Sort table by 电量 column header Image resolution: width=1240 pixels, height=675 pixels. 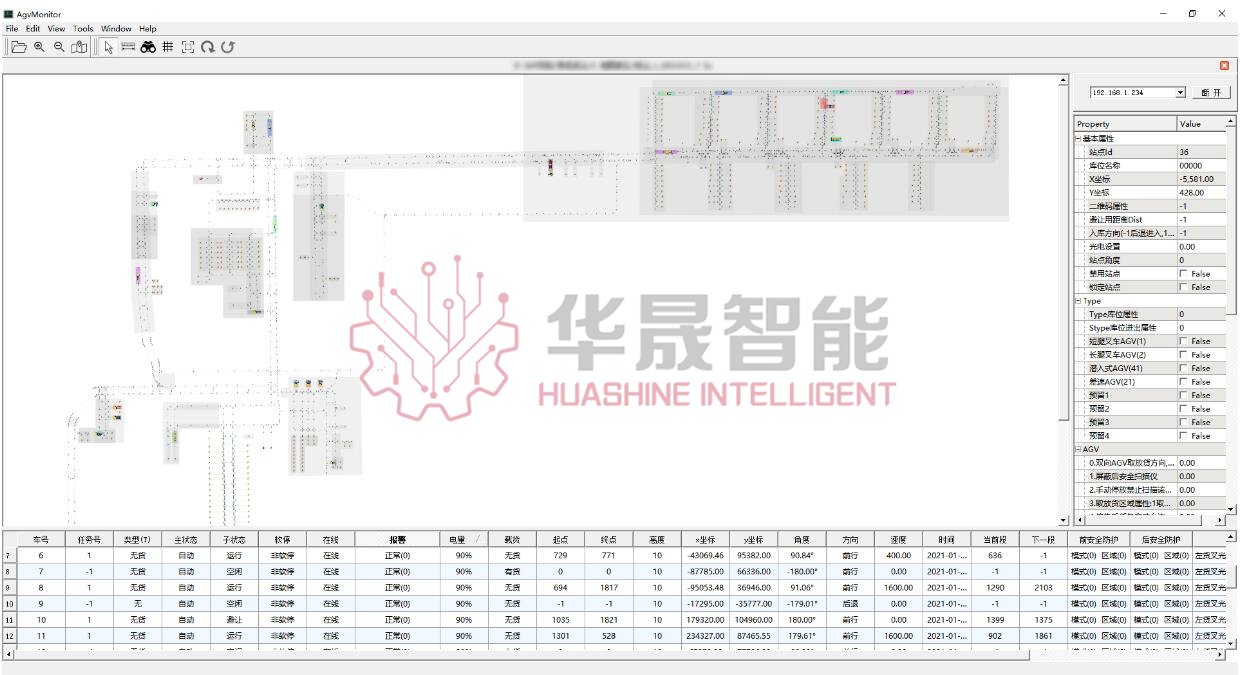pyautogui.click(x=463, y=539)
